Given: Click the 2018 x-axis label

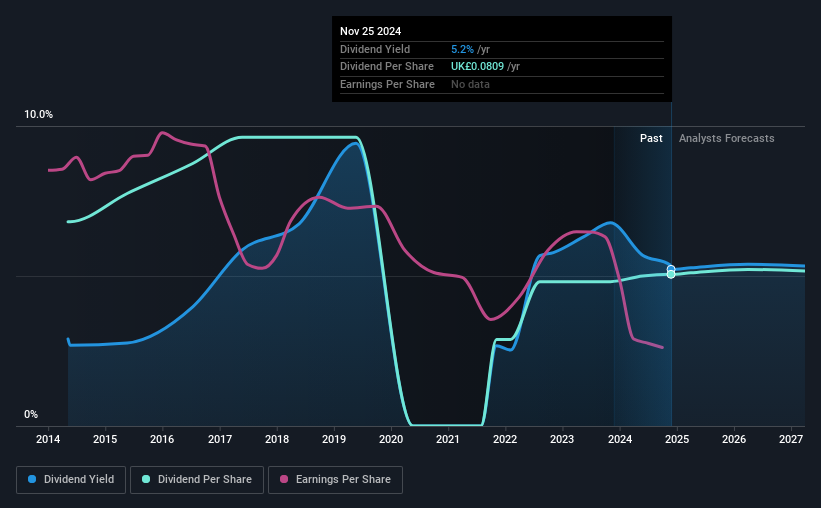Looking at the screenshot, I should (x=277, y=439).
